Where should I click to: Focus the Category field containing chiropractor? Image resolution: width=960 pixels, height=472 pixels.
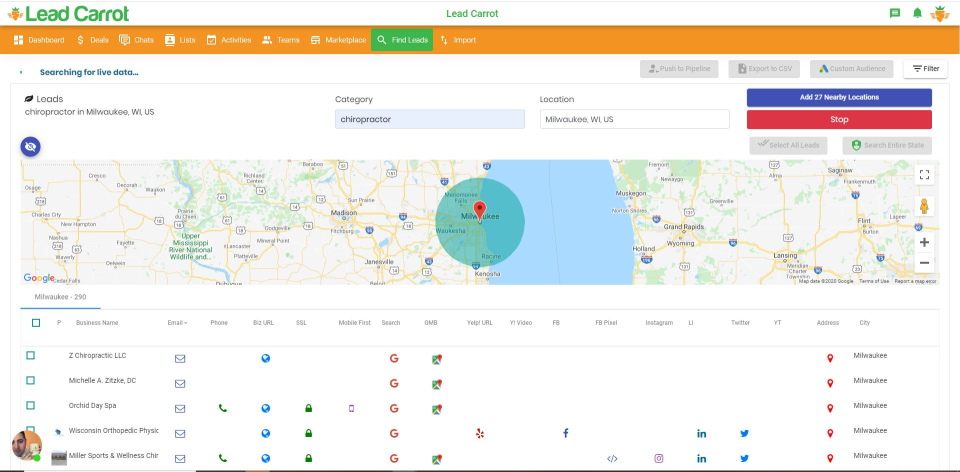pyautogui.click(x=430, y=119)
